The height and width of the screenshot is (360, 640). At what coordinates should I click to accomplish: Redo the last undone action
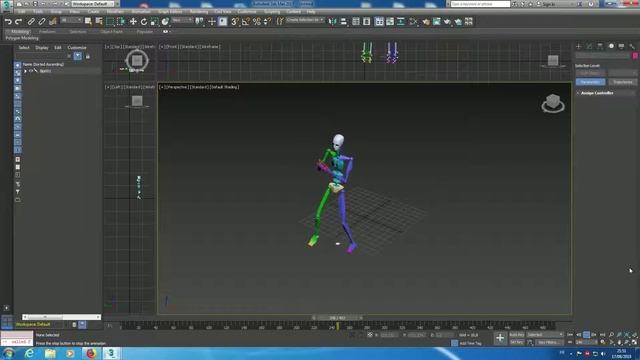[x=18, y=22]
